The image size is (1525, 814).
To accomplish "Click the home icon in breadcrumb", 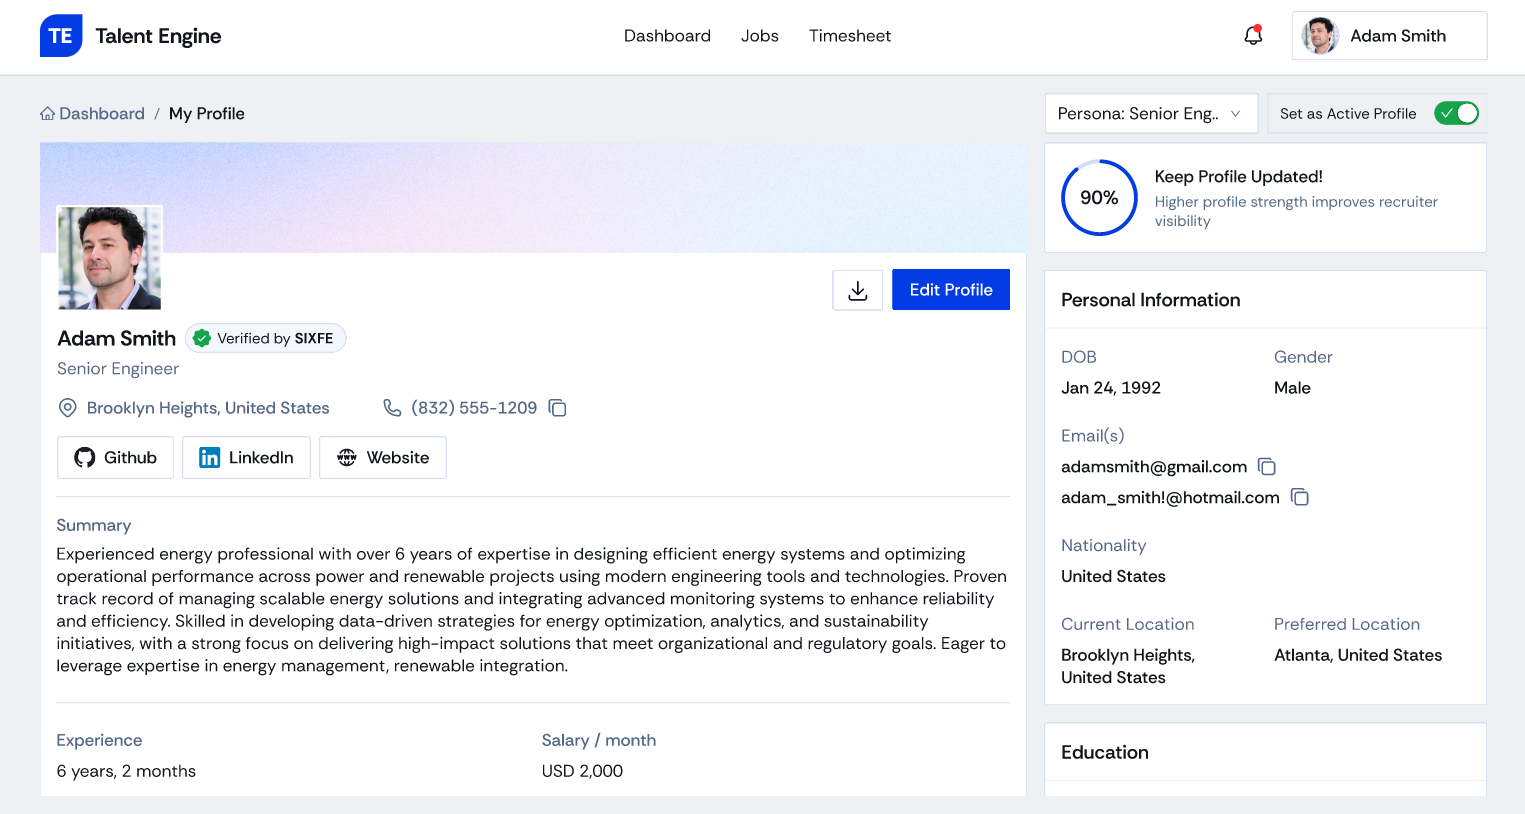I will [47, 114].
